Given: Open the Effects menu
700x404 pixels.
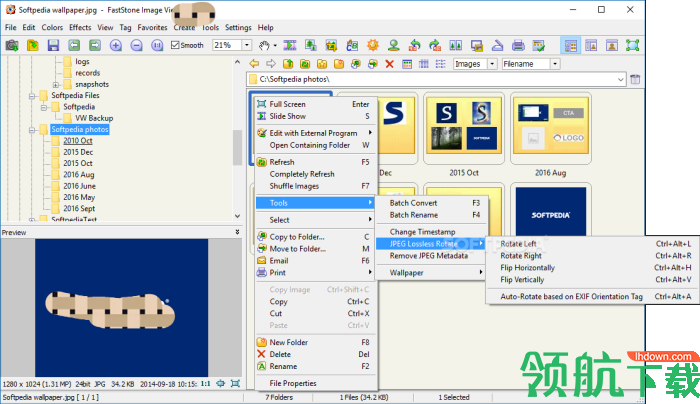Looking at the screenshot, I should coord(80,28).
